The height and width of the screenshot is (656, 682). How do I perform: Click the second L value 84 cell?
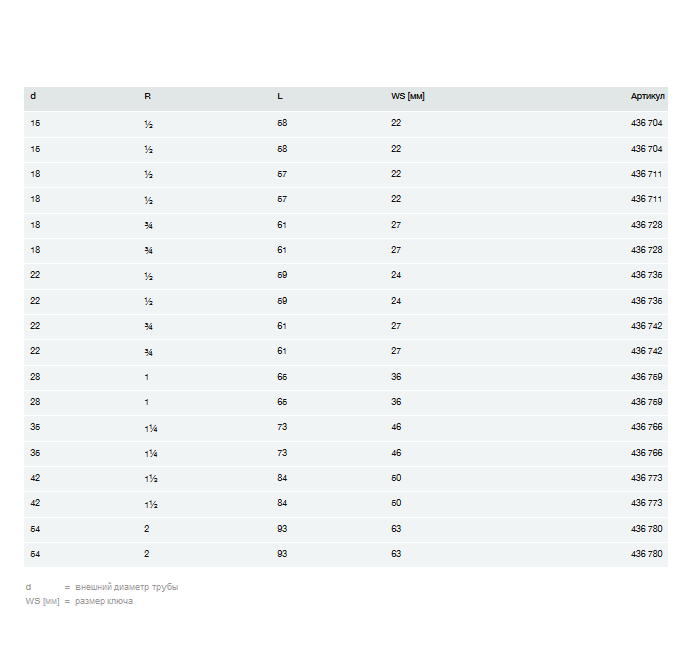tap(282, 503)
